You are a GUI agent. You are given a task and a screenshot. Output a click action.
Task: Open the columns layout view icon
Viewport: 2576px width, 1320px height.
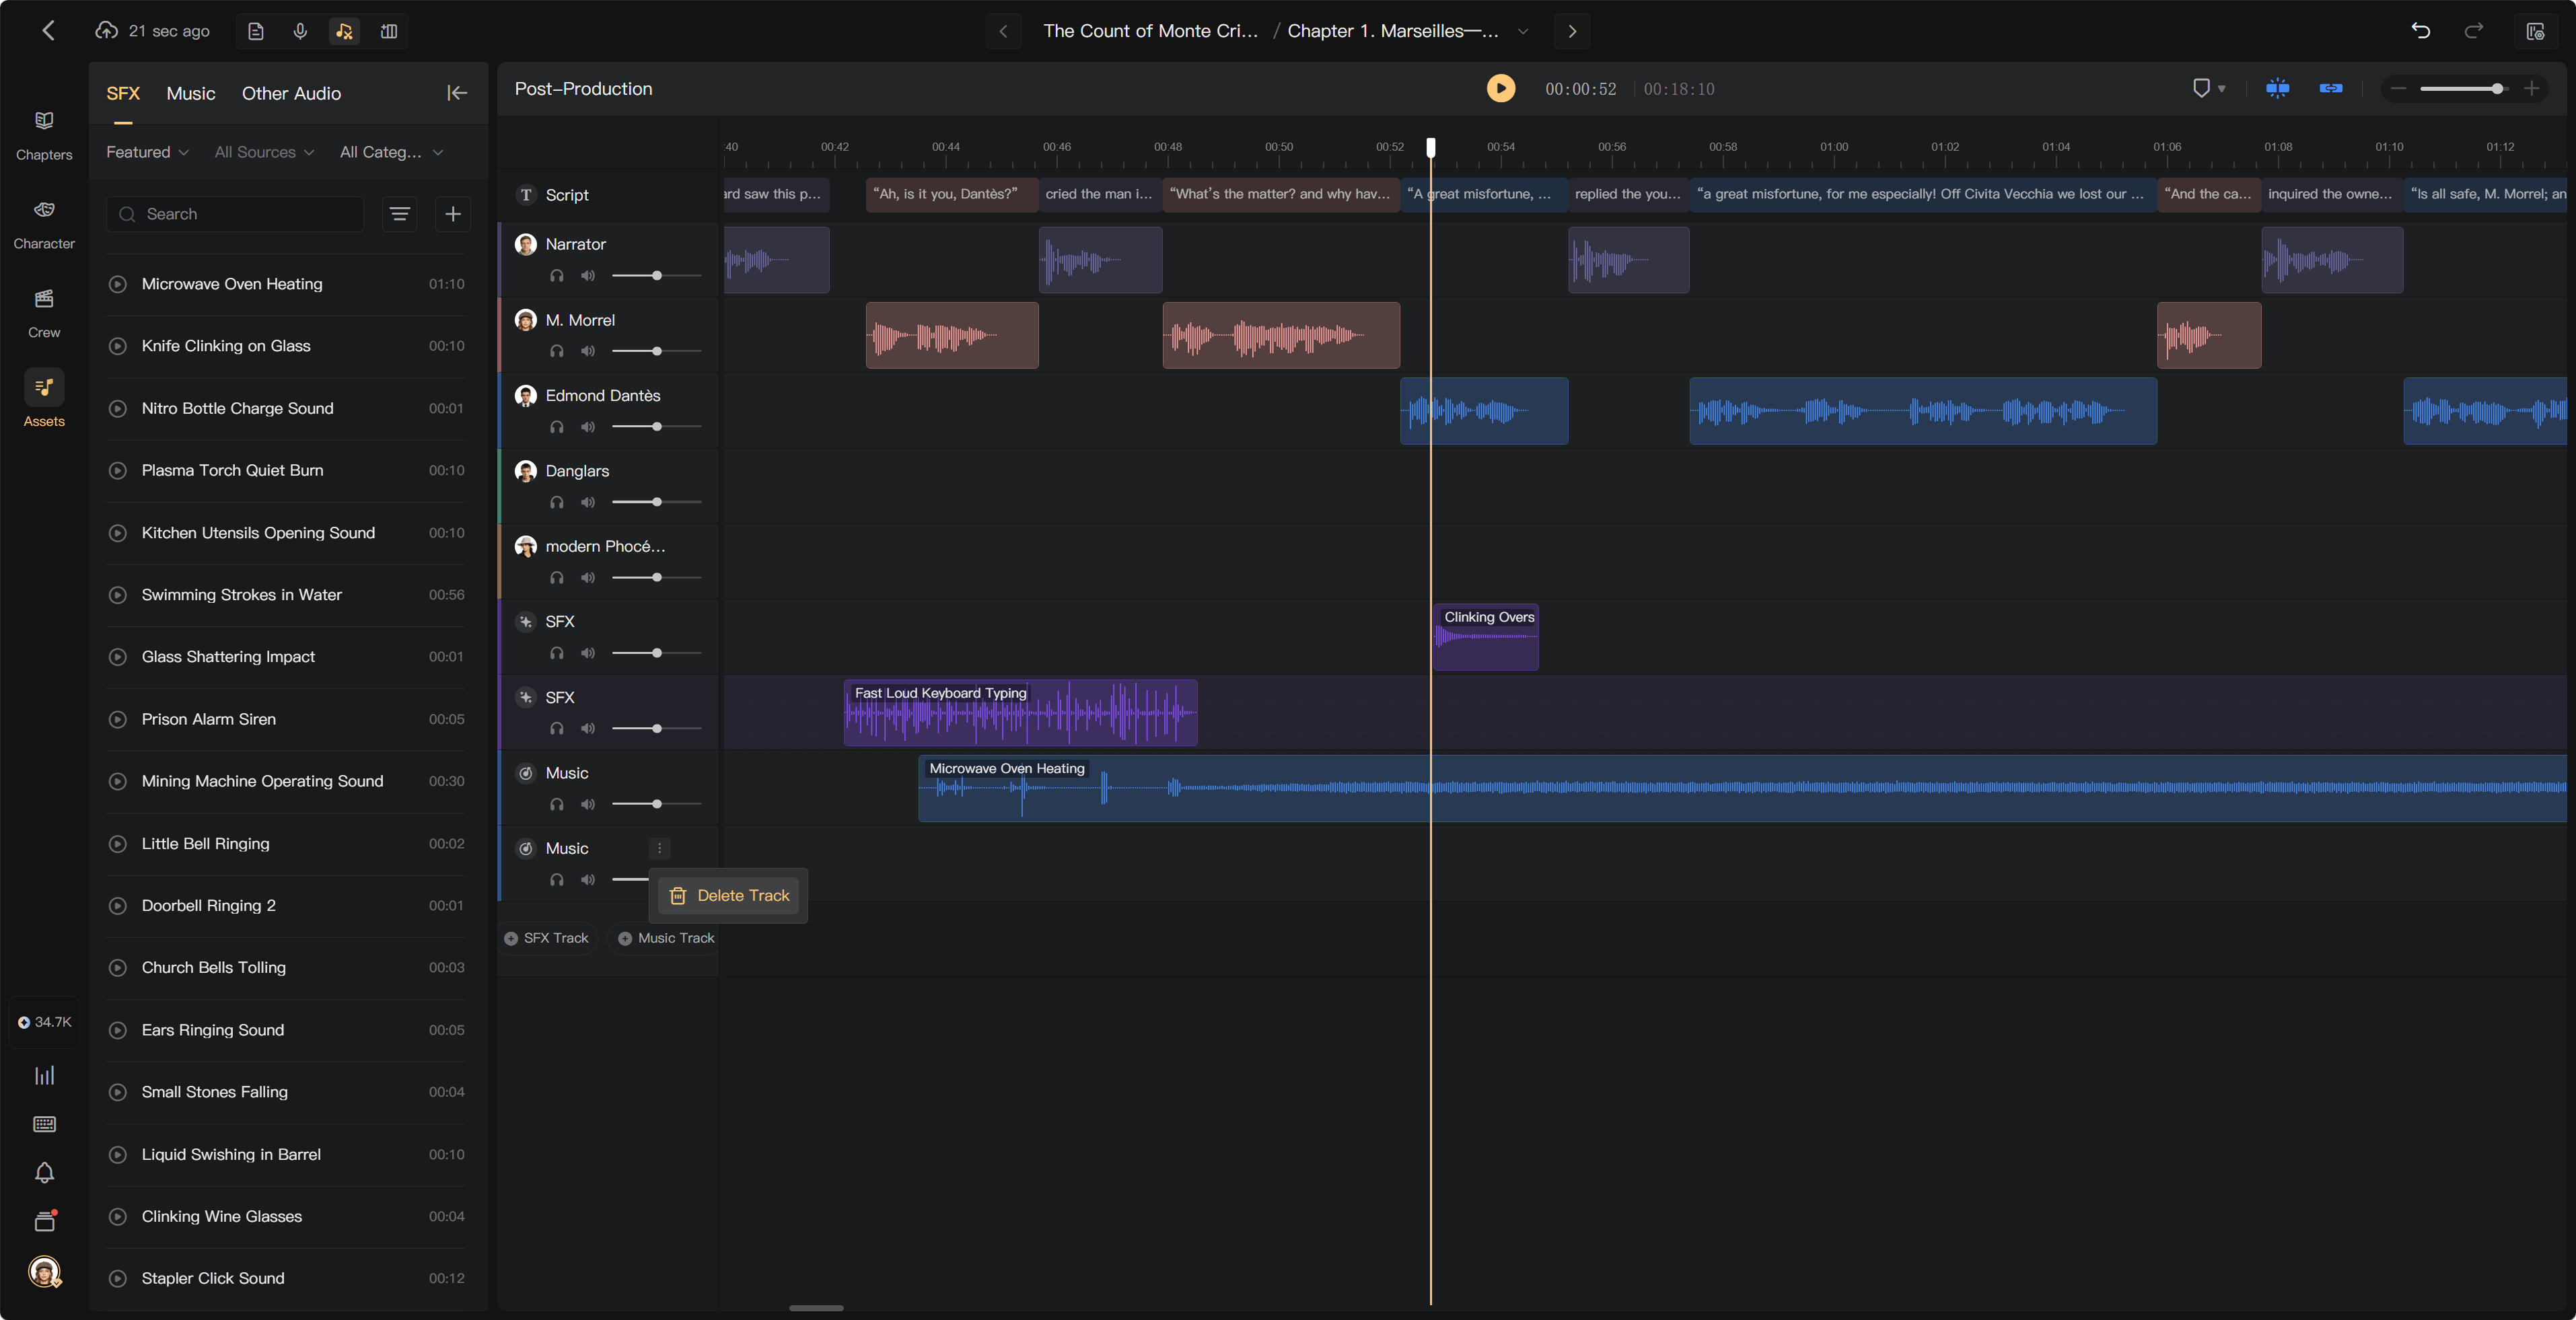click(x=389, y=31)
